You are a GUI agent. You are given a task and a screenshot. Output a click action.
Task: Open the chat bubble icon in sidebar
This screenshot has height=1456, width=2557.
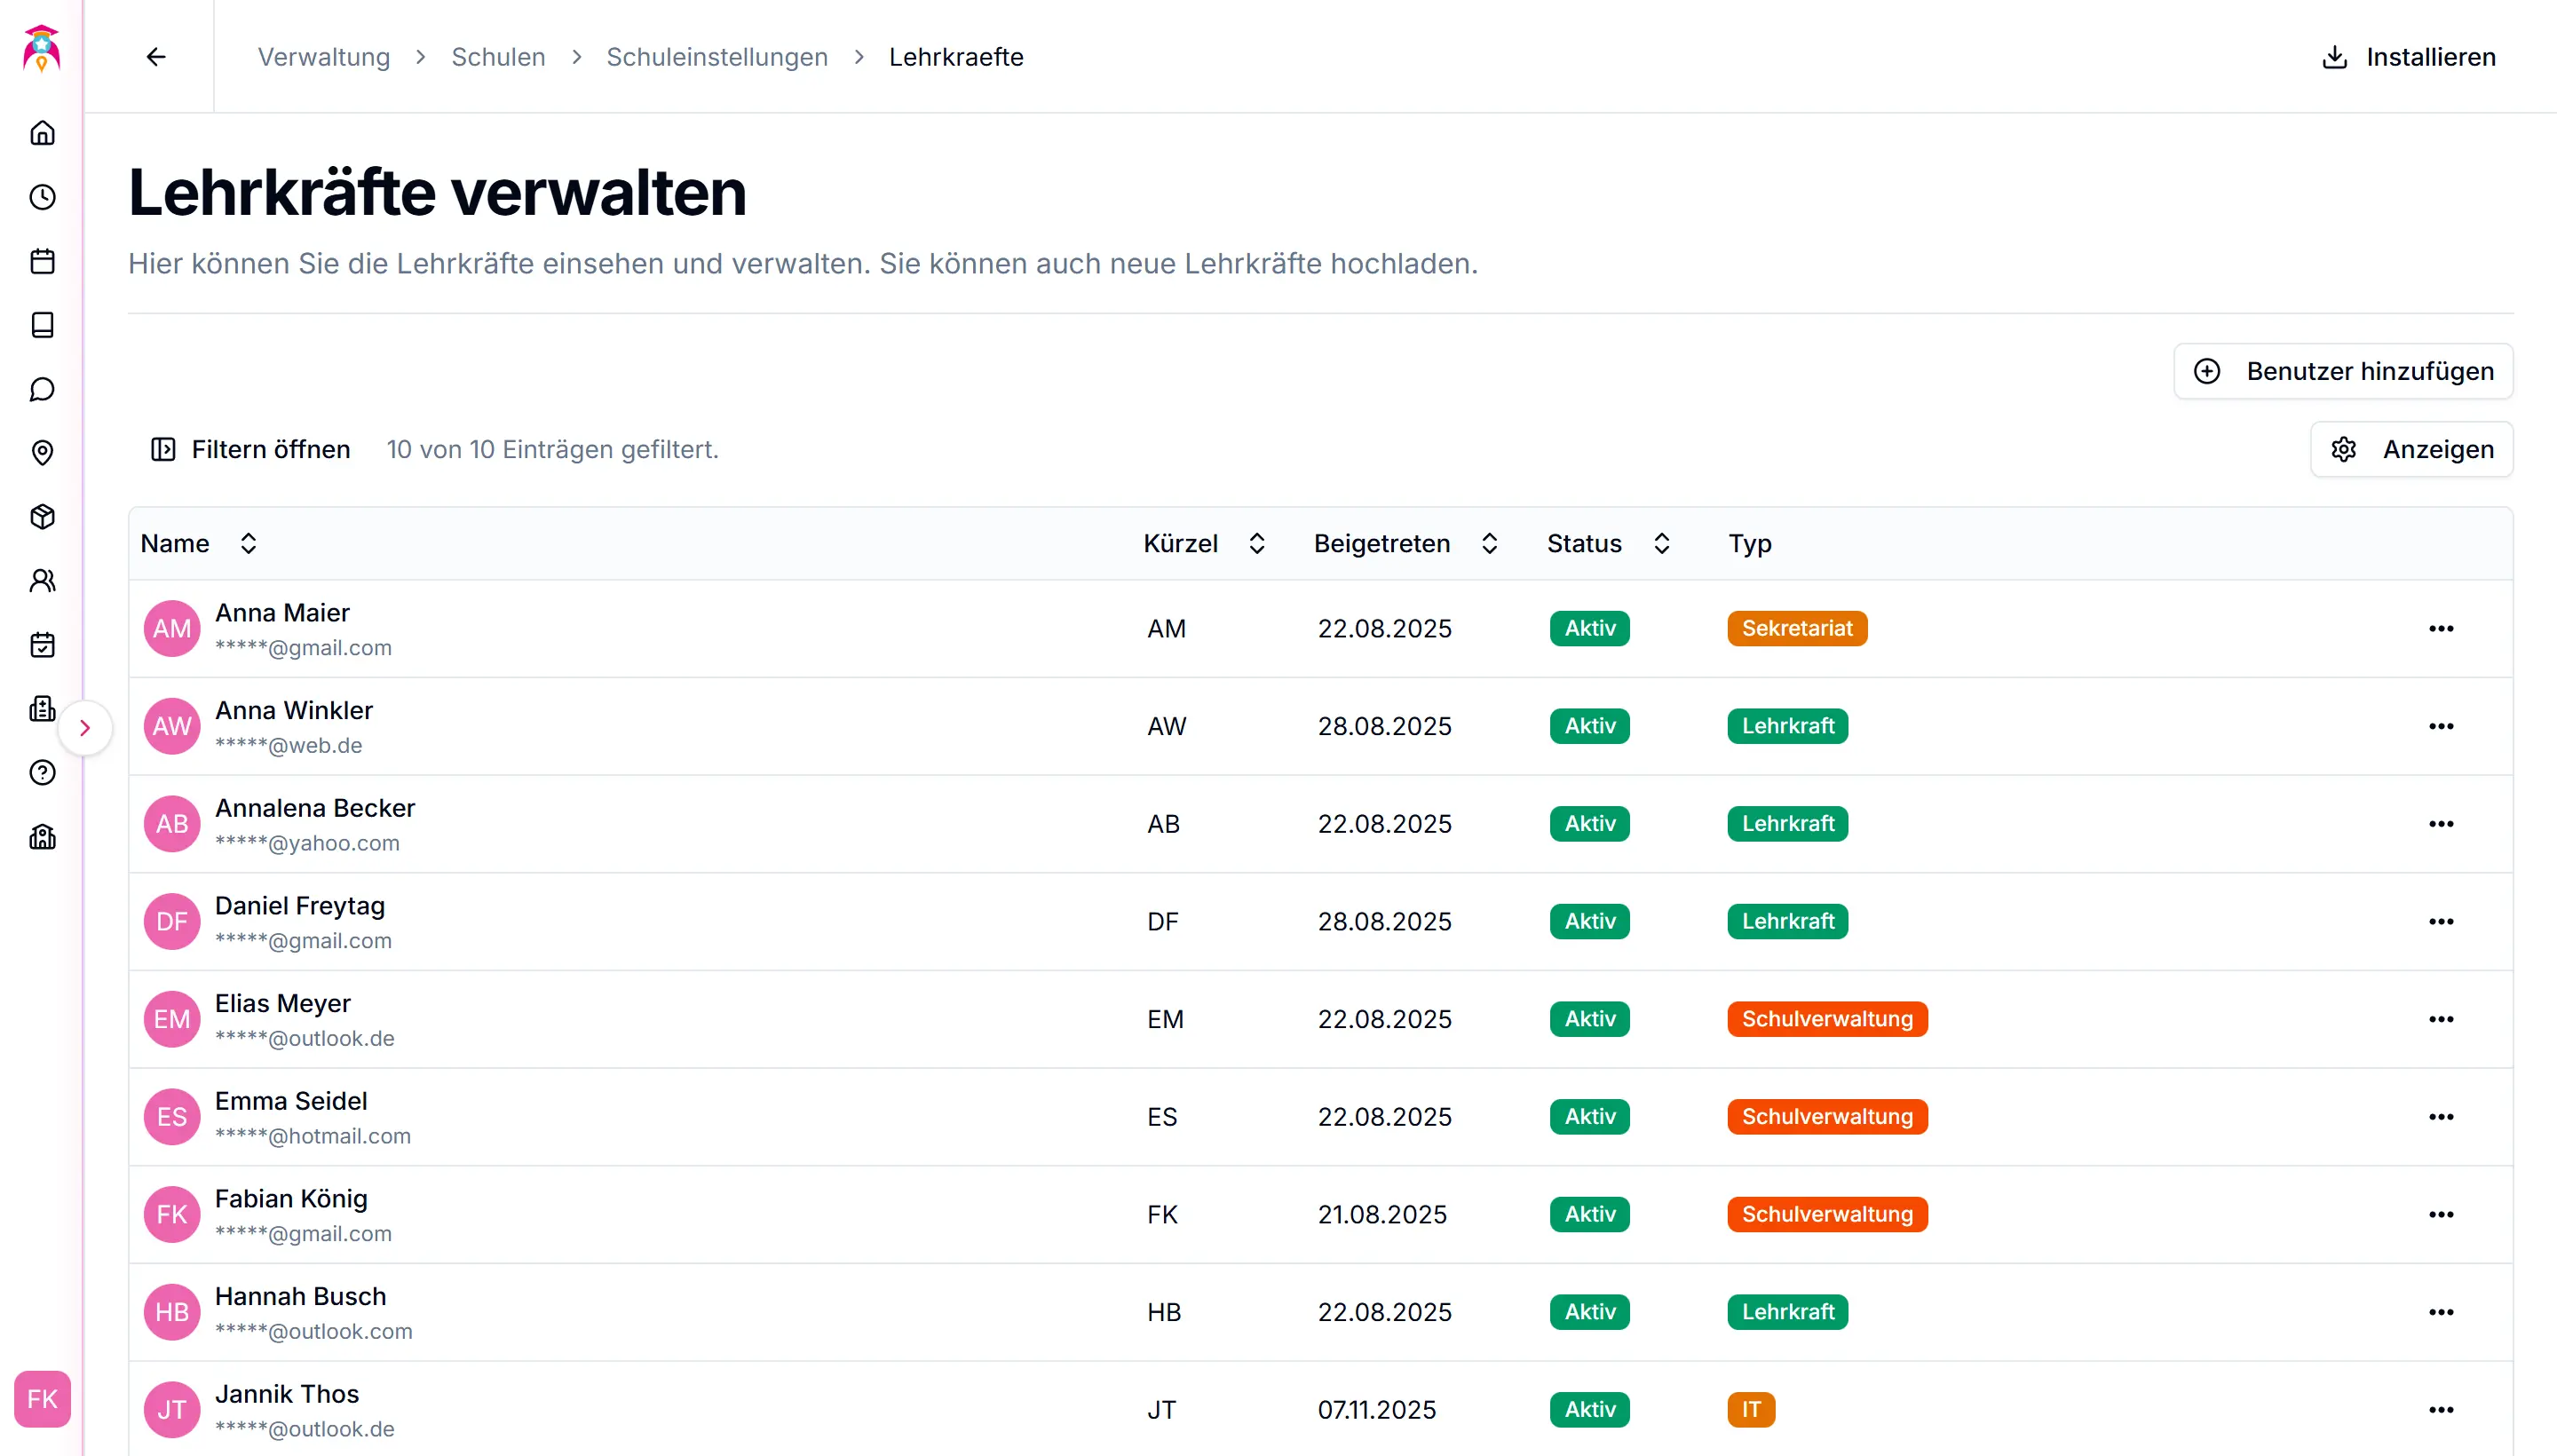pyautogui.click(x=42, y=389)
